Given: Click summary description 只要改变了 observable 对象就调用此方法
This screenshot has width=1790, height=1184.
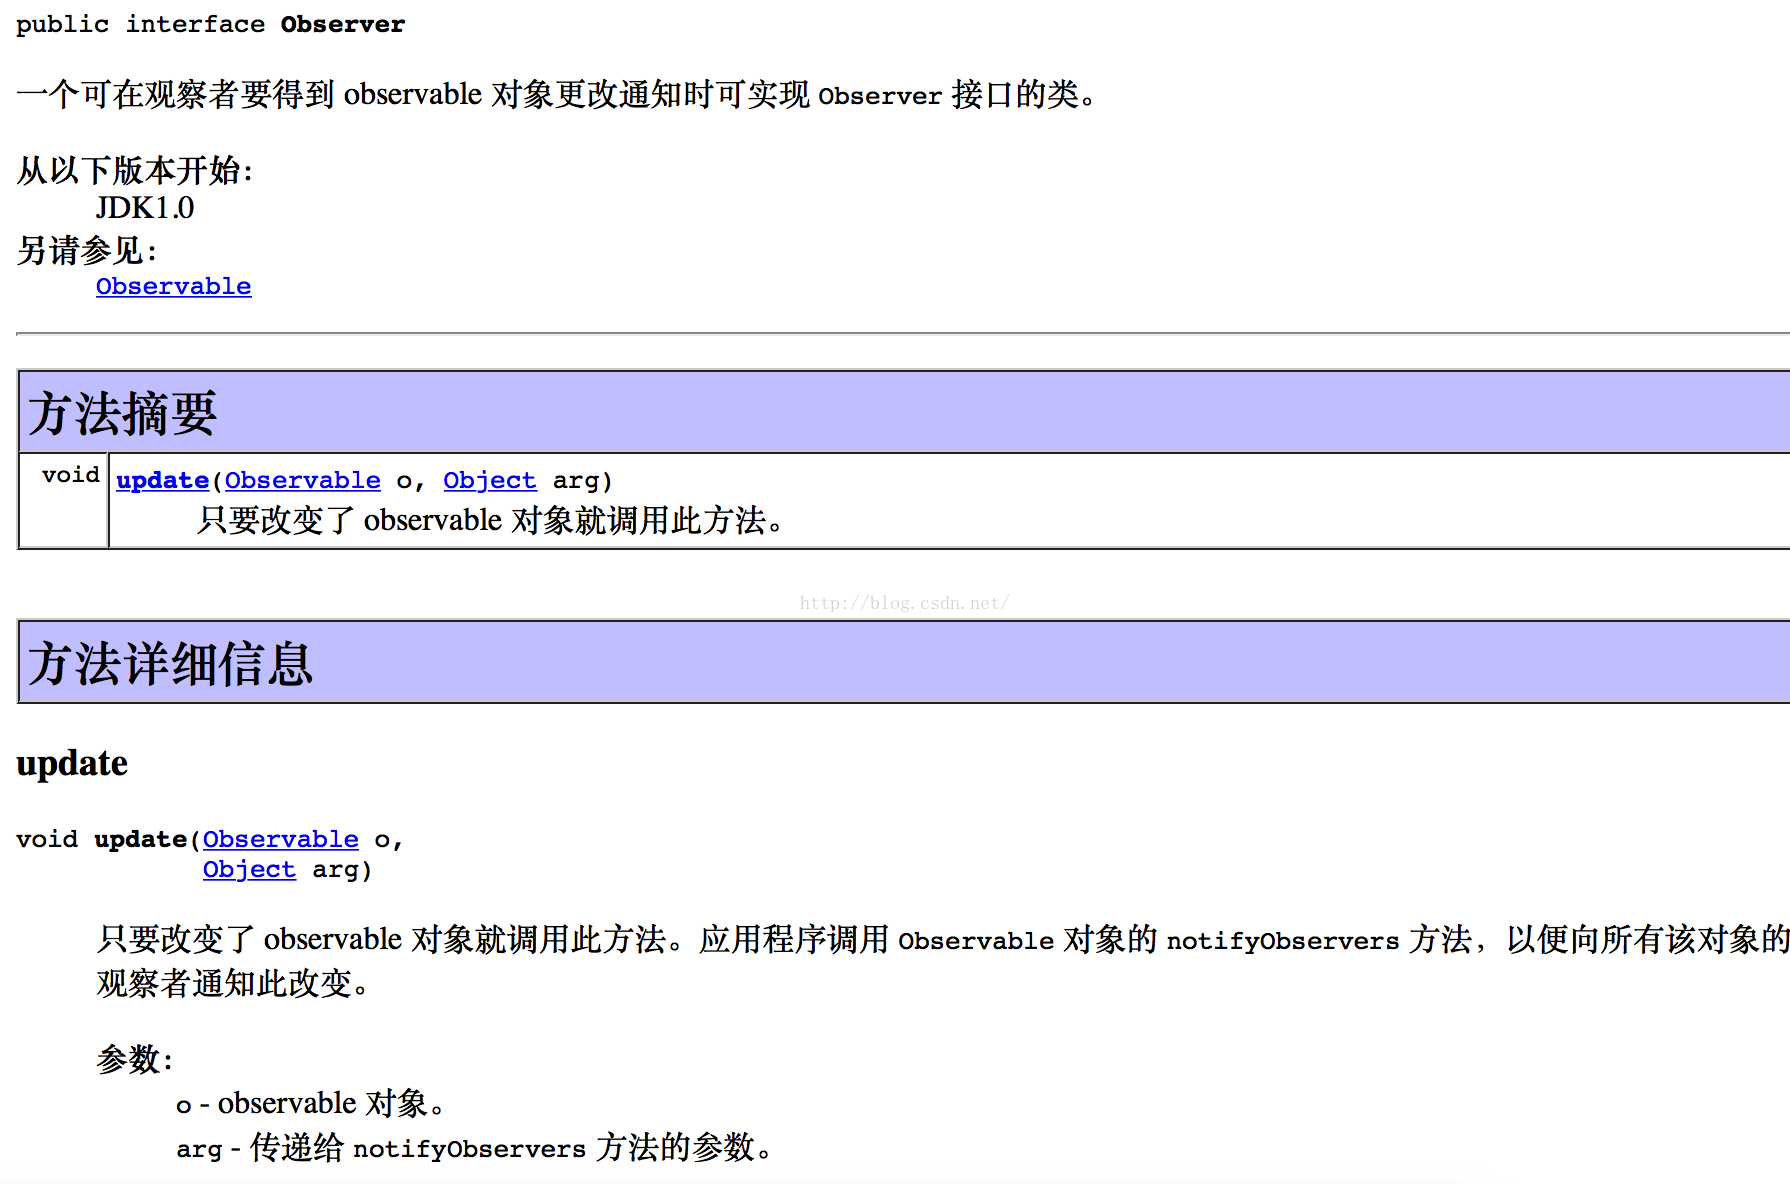Looking at the screenshot, I should pyautogui.click(x=490, y=520).
